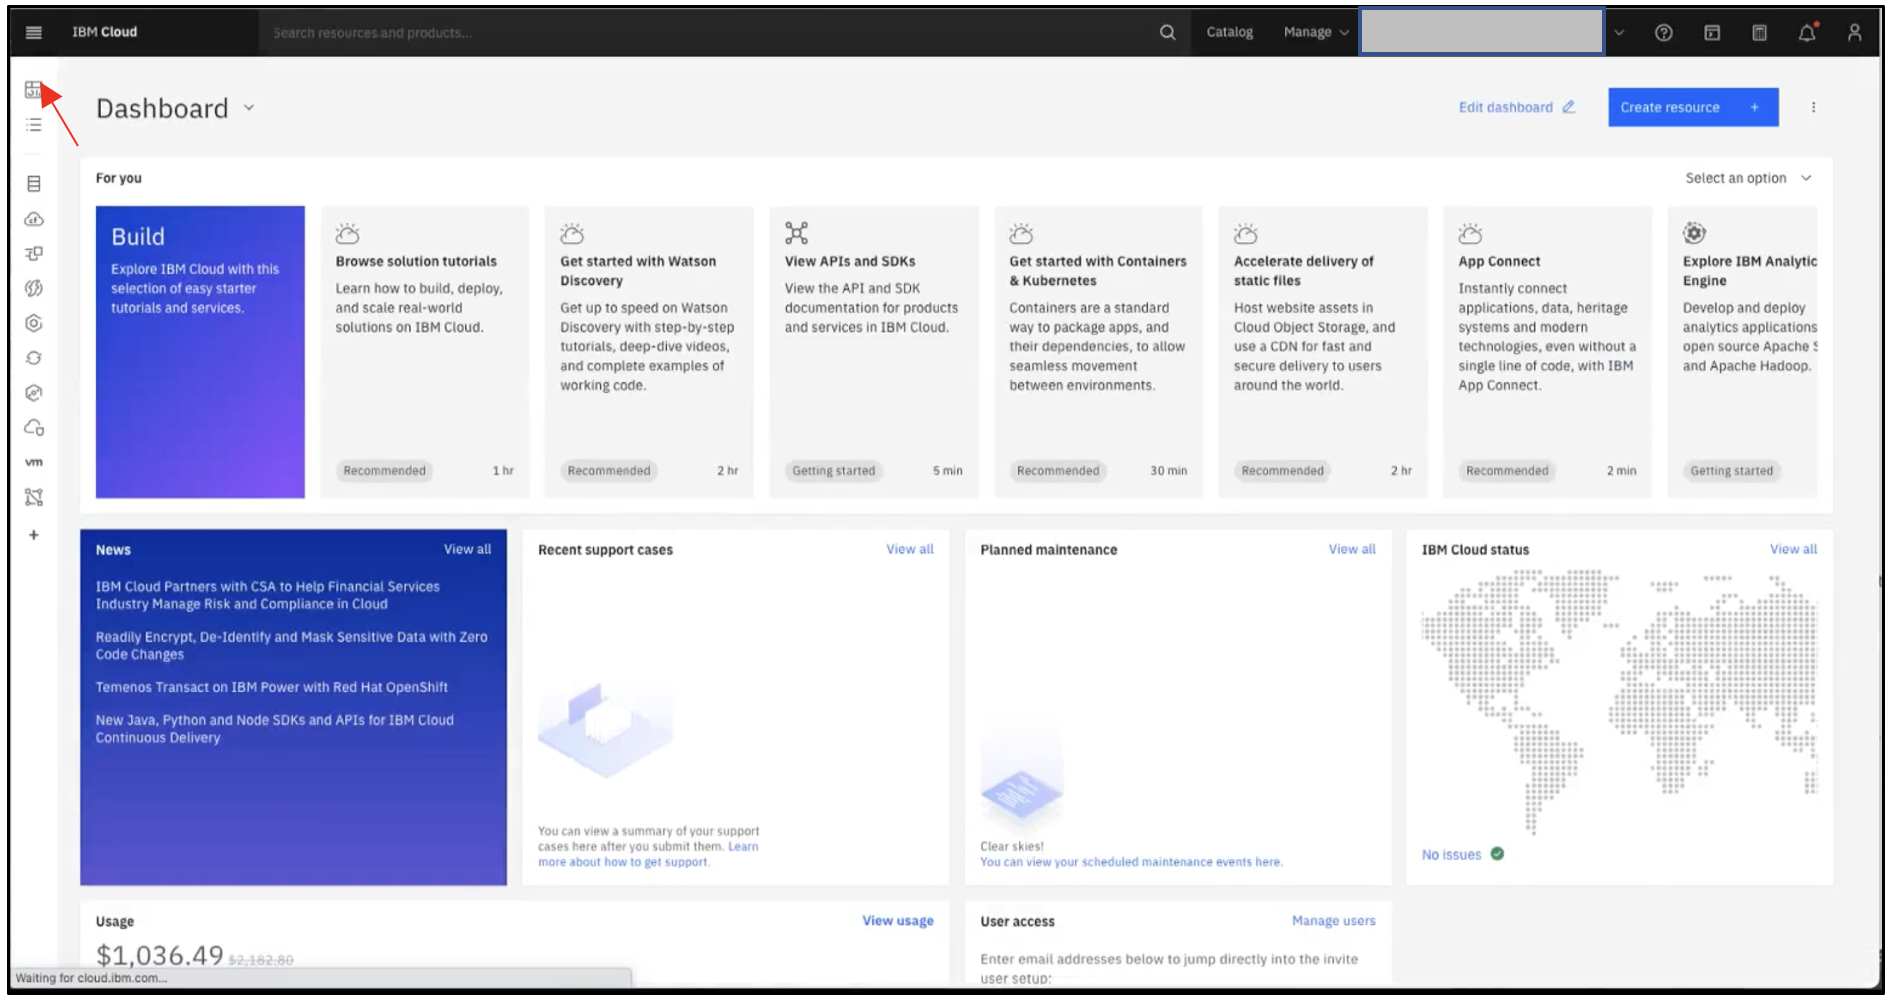Open the user profile avatar icon
1886x998 pixels.
point(1854,32)
